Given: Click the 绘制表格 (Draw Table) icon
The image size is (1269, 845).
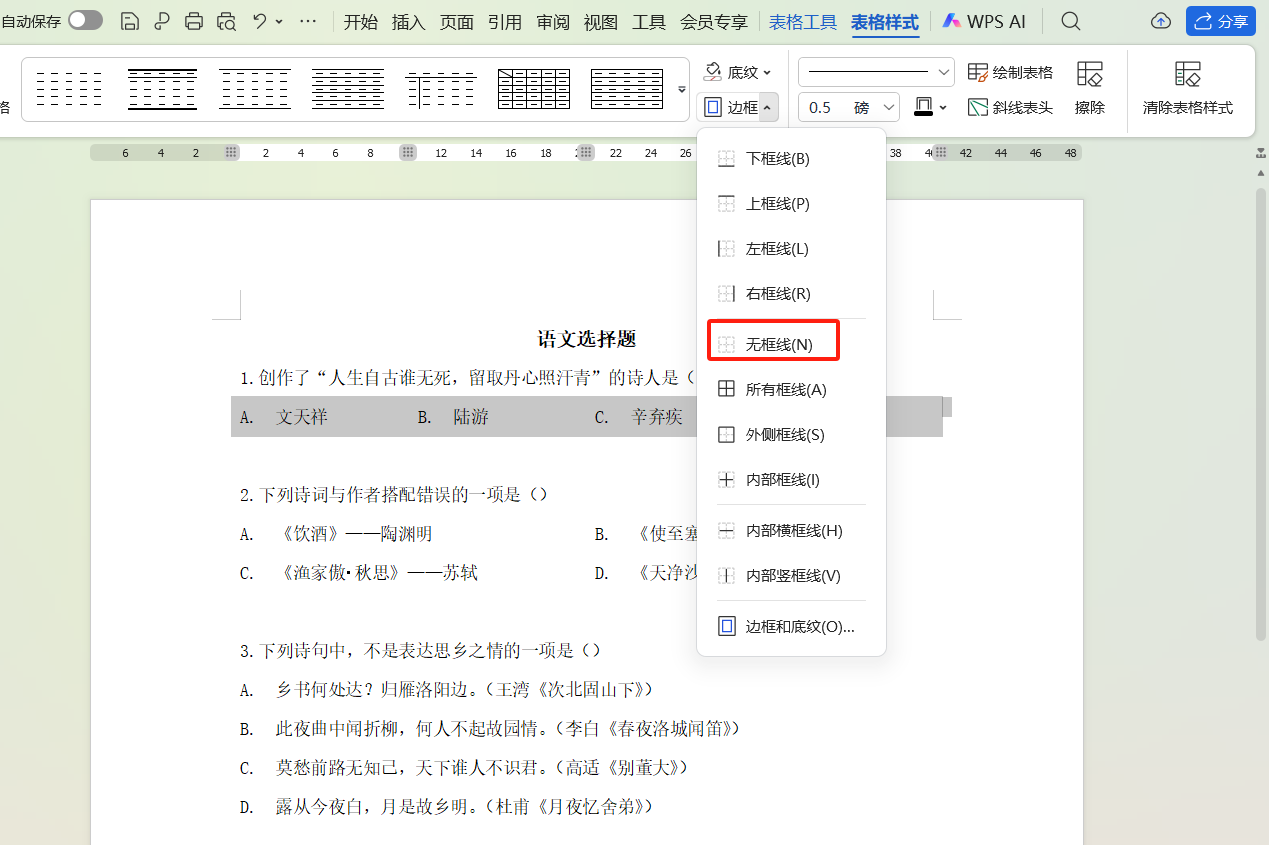Looking at the screenshot, I should [1010, 71].
